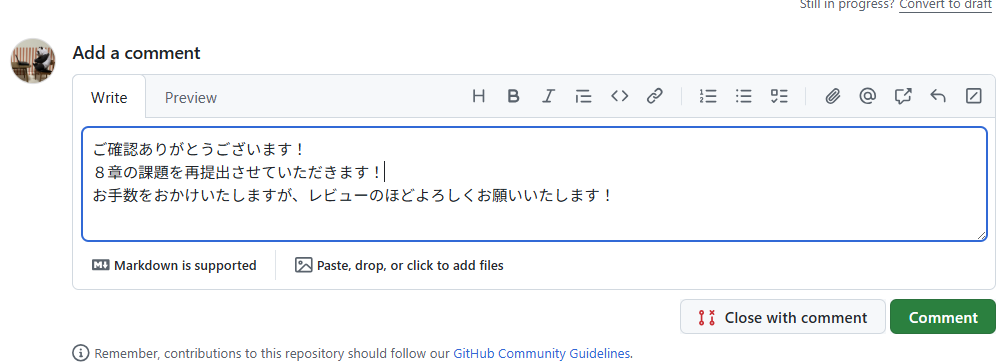Insert code formatting with the brackets icon

click(619, 97)
